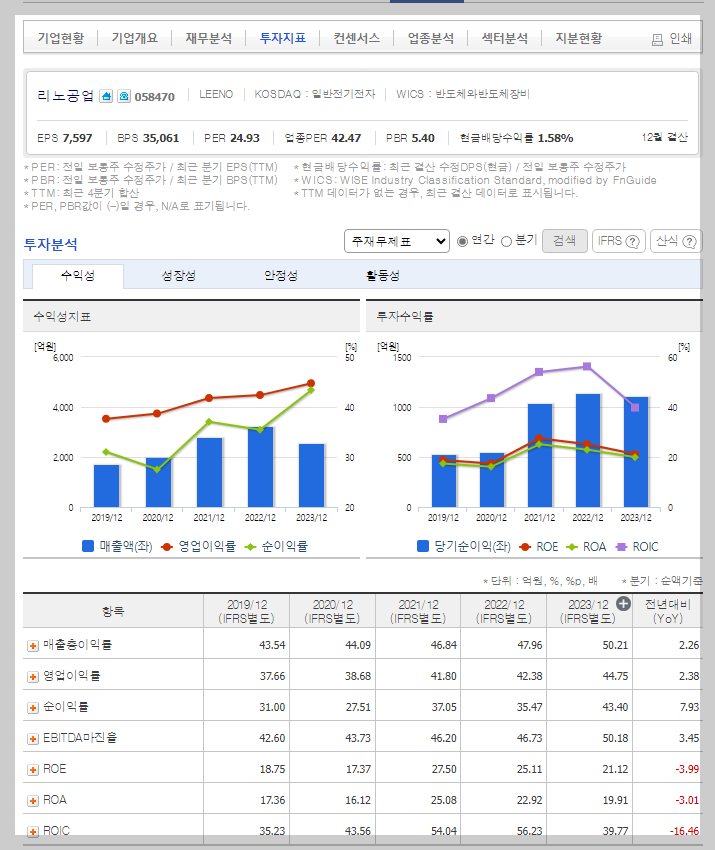Switch to the 활동성 tab

383,276
